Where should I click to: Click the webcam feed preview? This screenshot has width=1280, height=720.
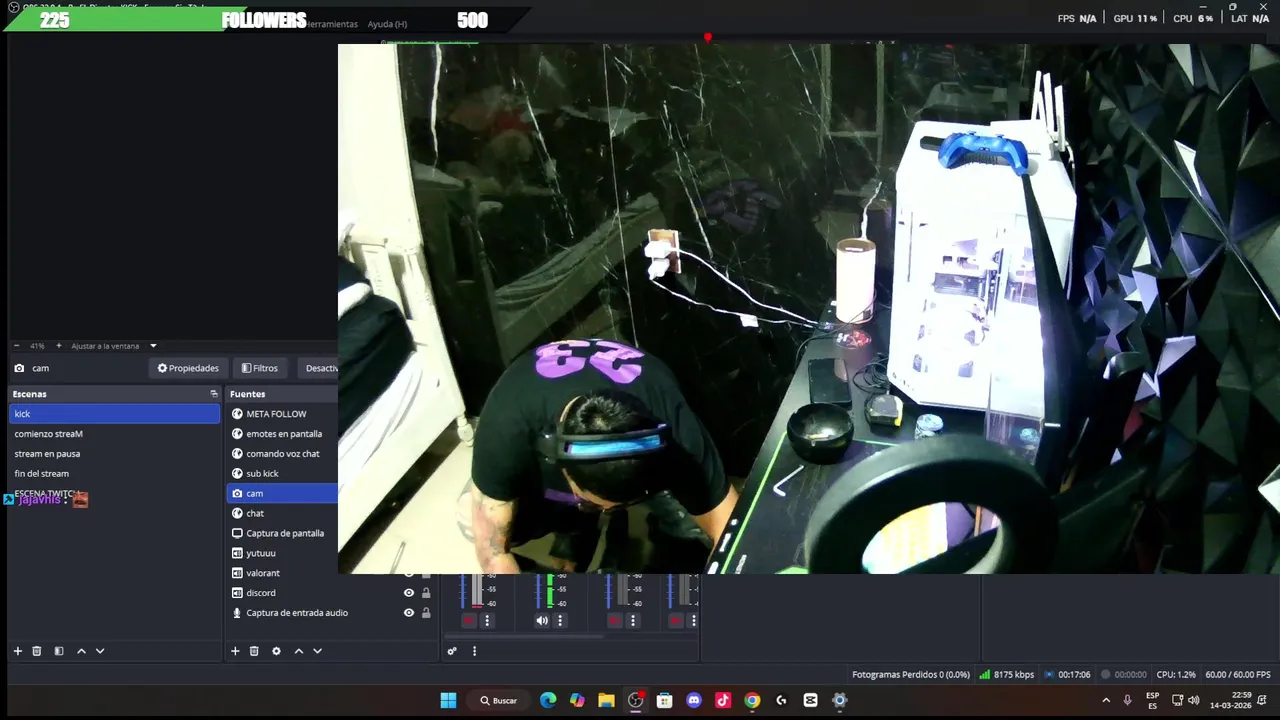coord(808,308)
